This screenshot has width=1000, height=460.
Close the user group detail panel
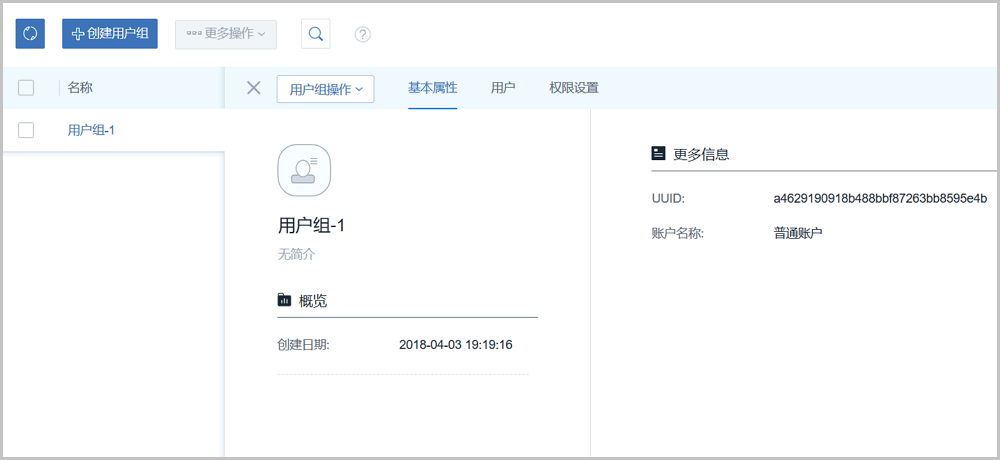(x=254, y=88)
